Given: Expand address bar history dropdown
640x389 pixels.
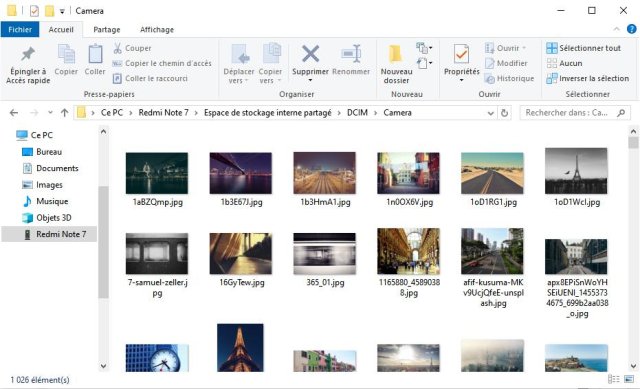Looking at the screenshot, I should click(x=491, y=113).
